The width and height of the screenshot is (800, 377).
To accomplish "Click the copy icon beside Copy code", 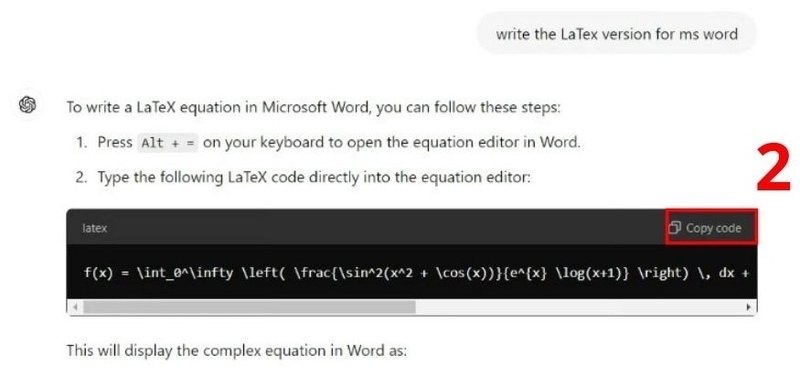I will [x=674, y=228].
